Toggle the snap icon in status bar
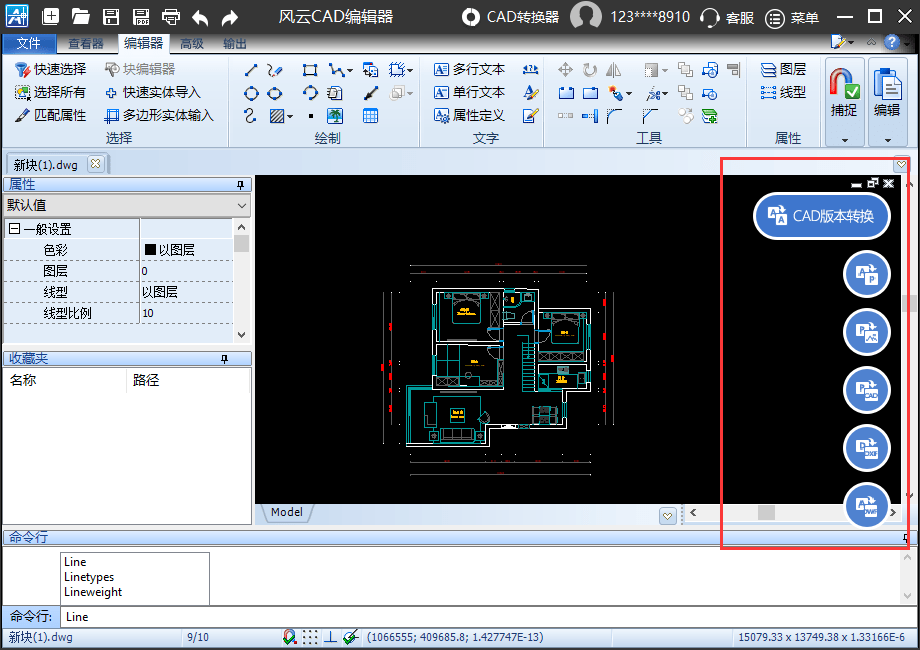This screenshot has width=920, height=650. pos(290,637)
